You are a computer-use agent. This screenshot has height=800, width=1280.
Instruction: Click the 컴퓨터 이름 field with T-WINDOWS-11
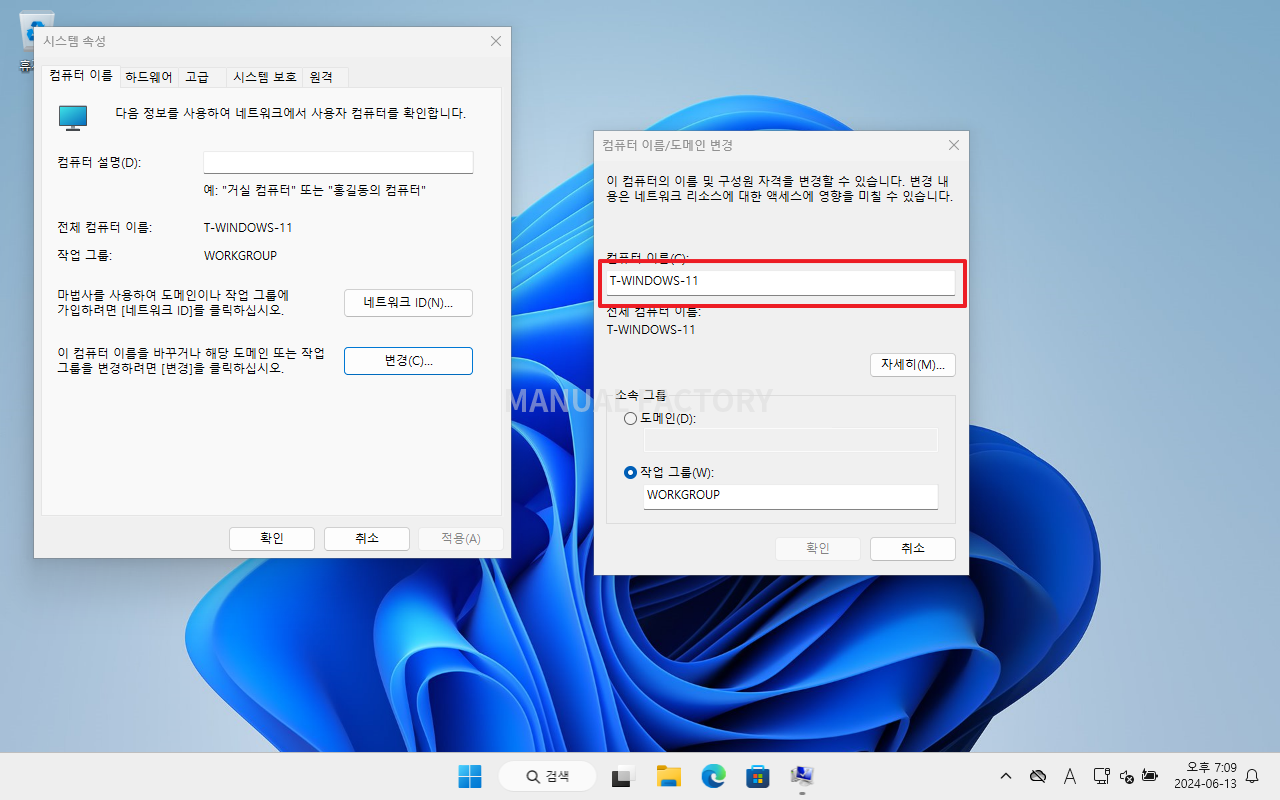tap(780, 282)
